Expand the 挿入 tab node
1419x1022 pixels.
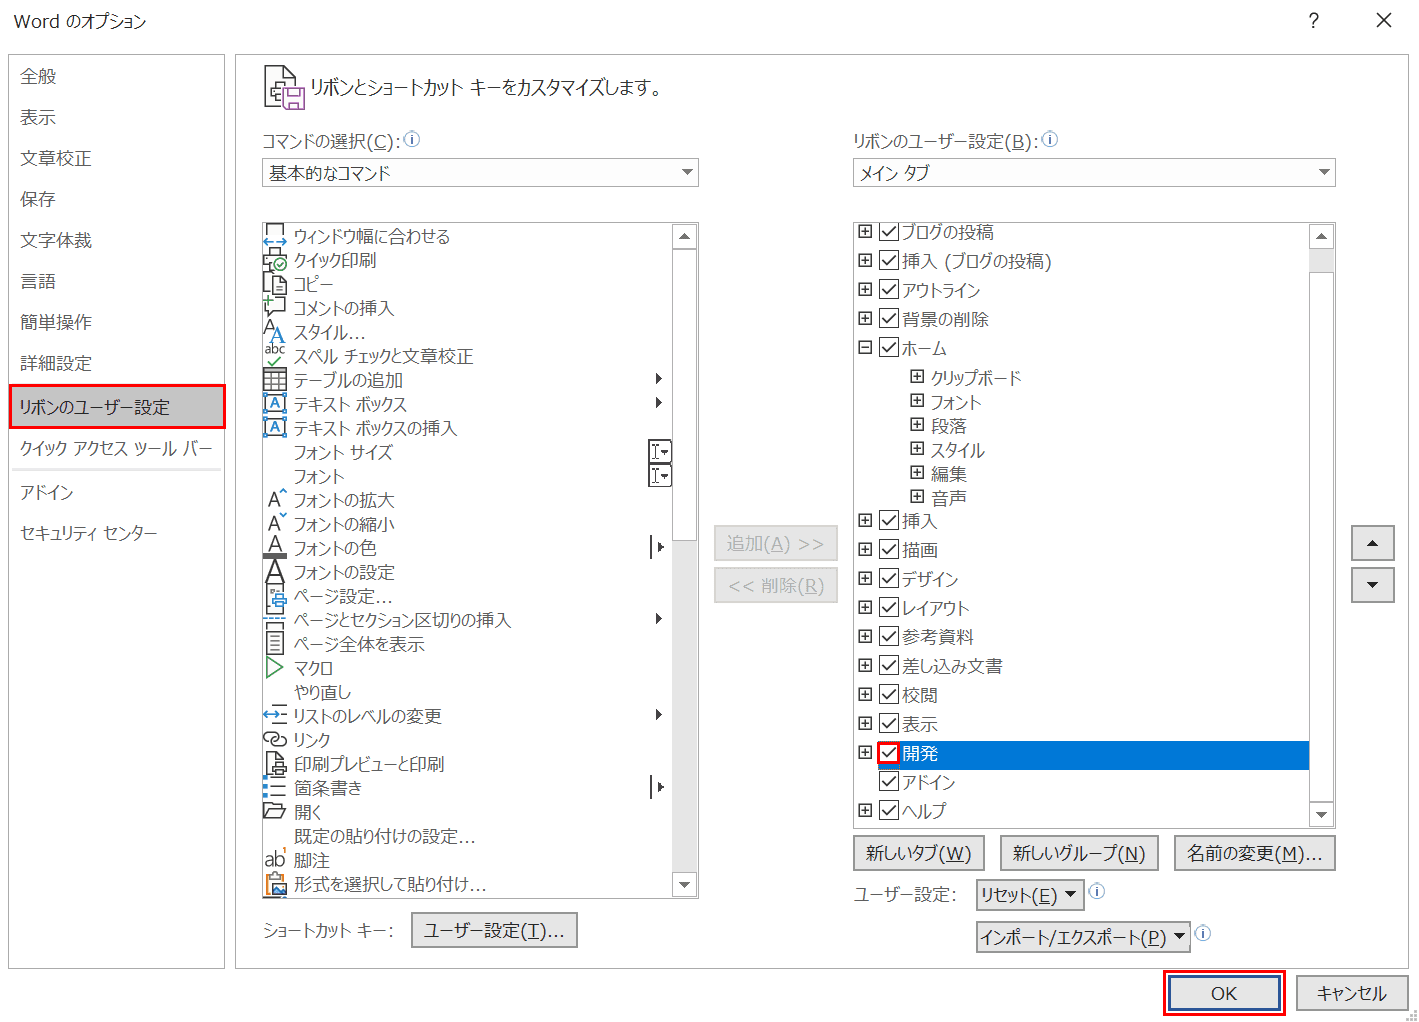tap(865, 521)
